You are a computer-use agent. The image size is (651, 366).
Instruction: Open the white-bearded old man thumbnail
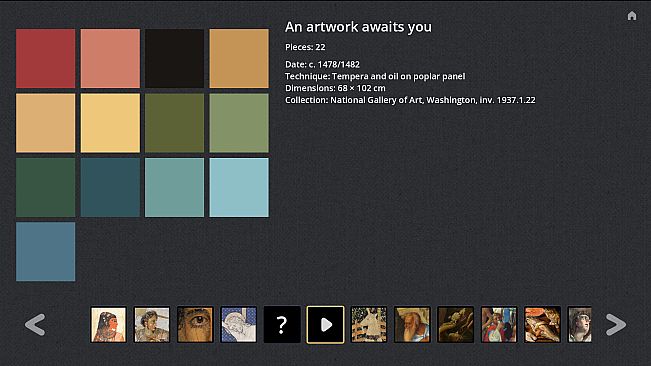click(412, 325)
